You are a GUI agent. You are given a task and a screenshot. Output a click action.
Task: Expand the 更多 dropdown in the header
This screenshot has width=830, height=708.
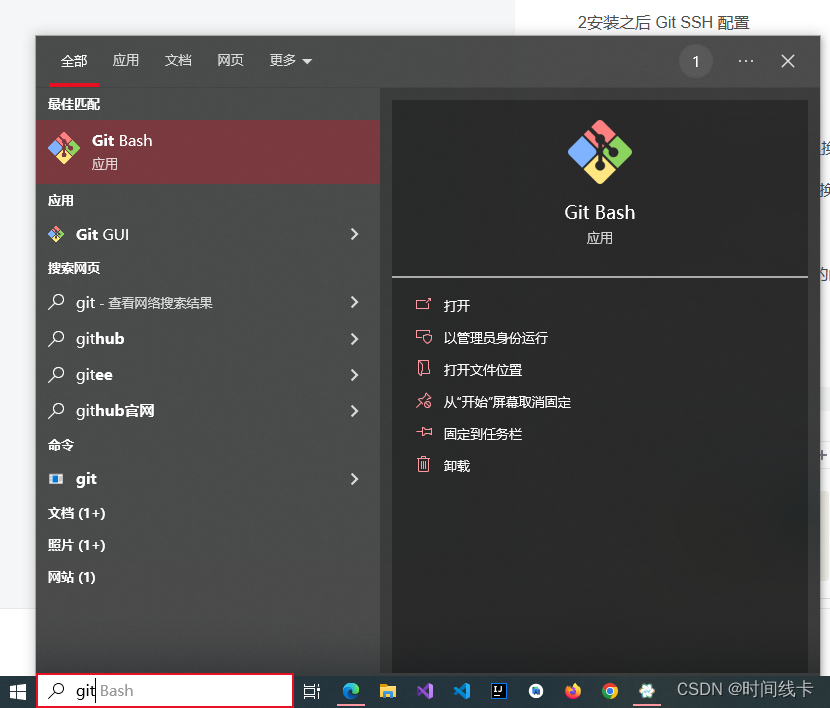pos(289,60)
